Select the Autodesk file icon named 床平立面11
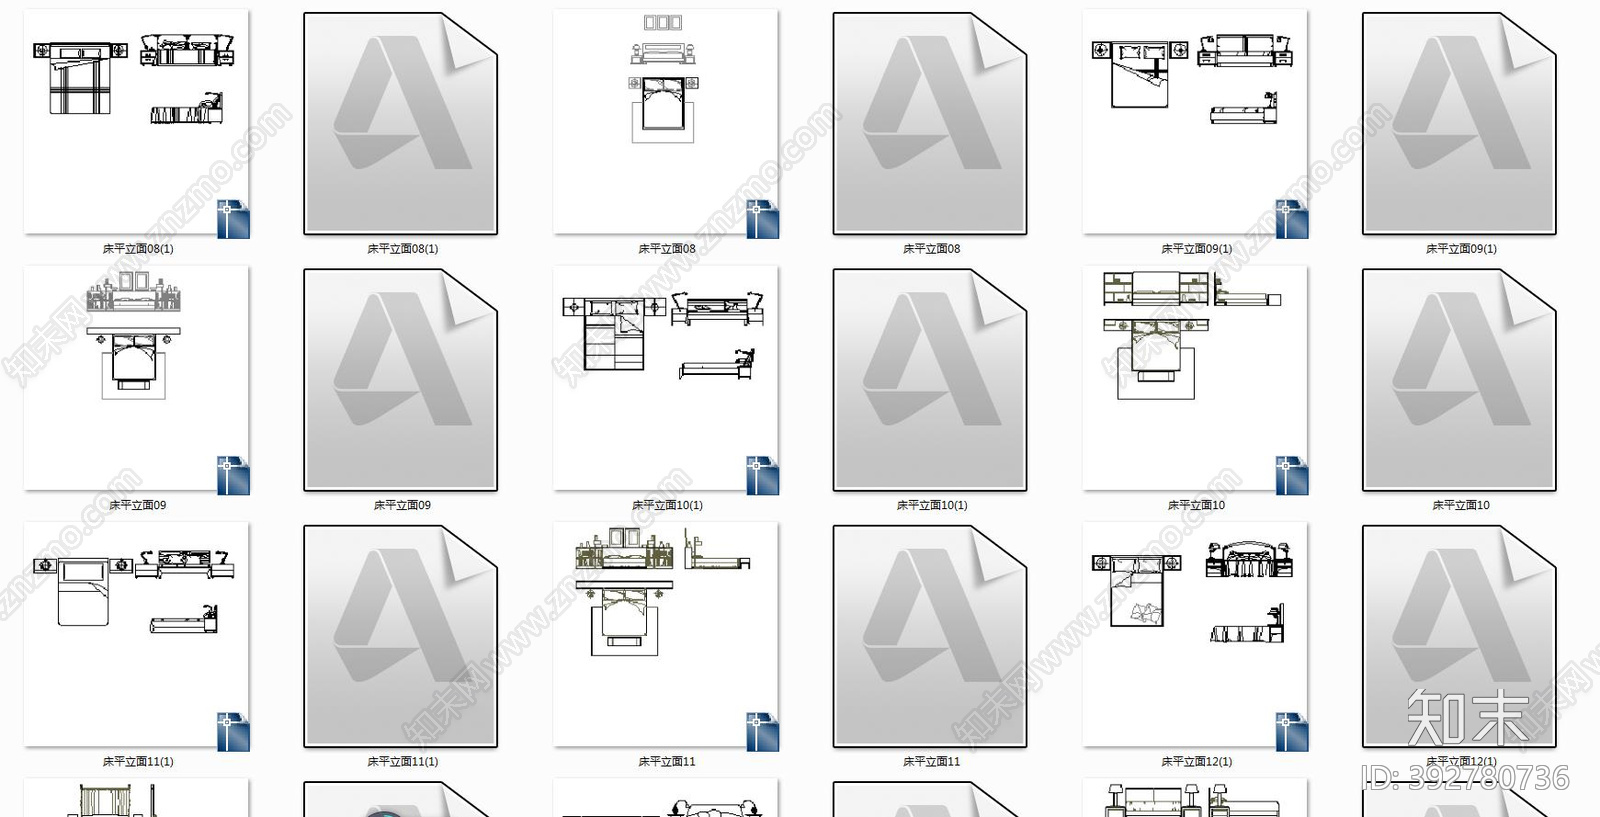 pos(930,636)
